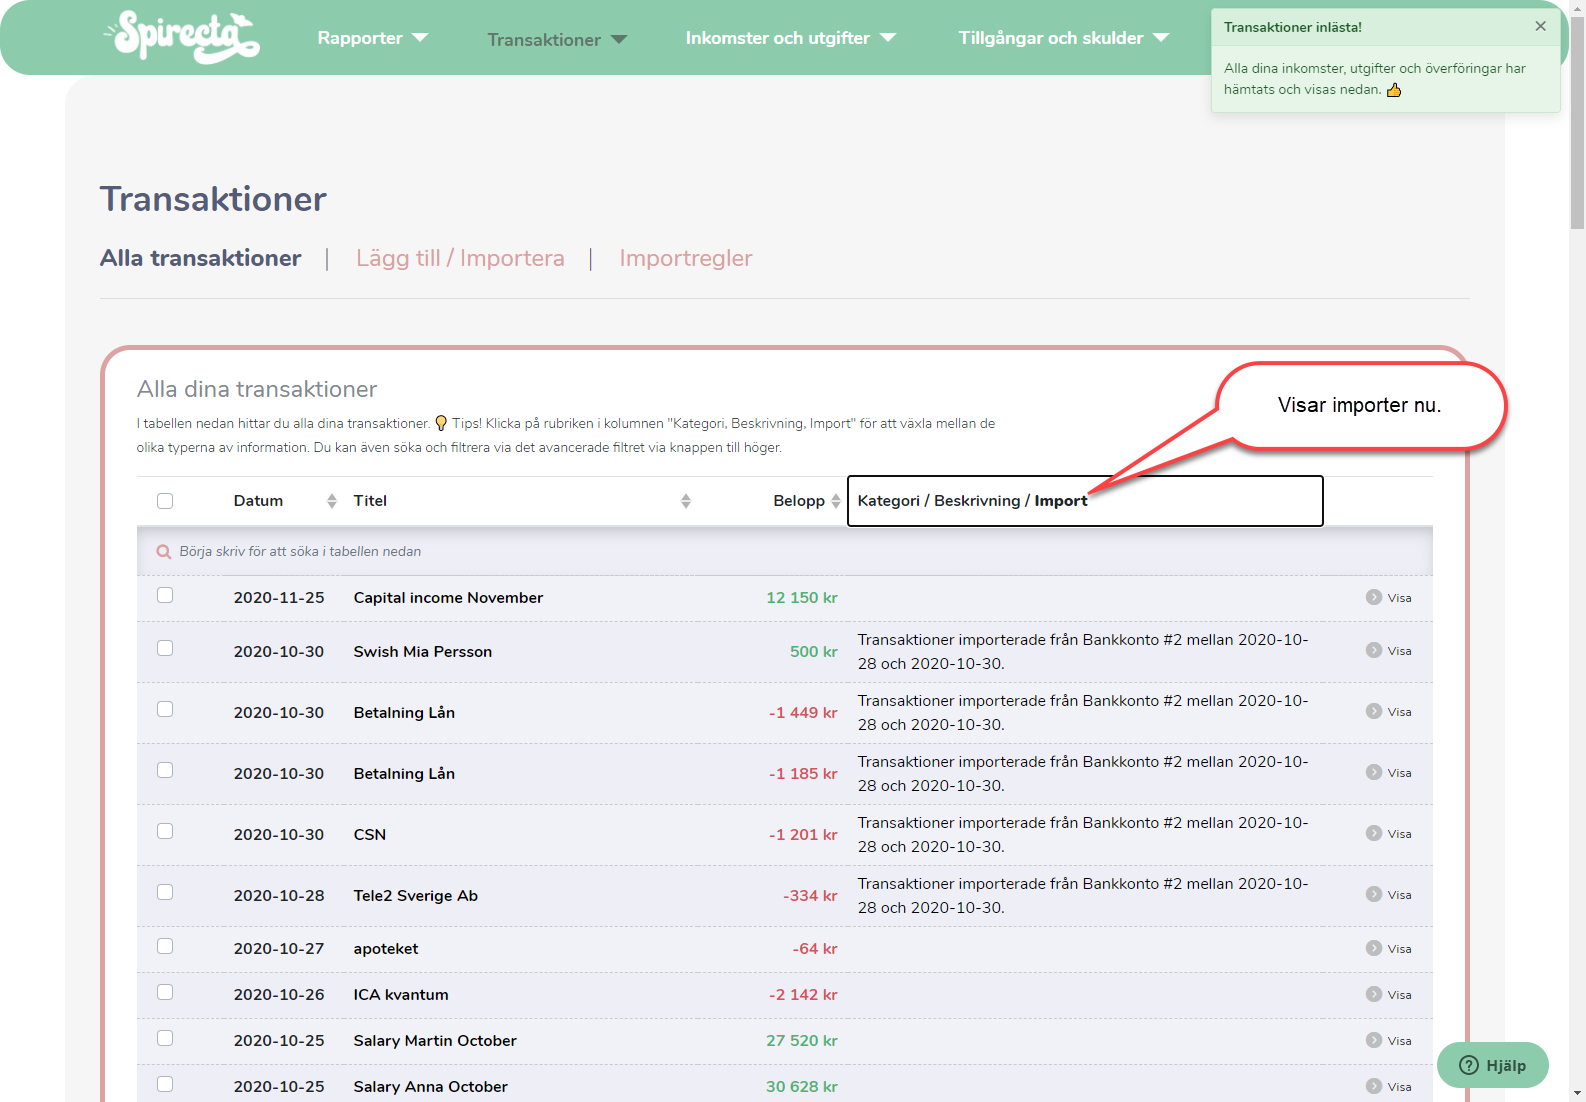Switch to Lägg till / Importera tab

[460, 258]
